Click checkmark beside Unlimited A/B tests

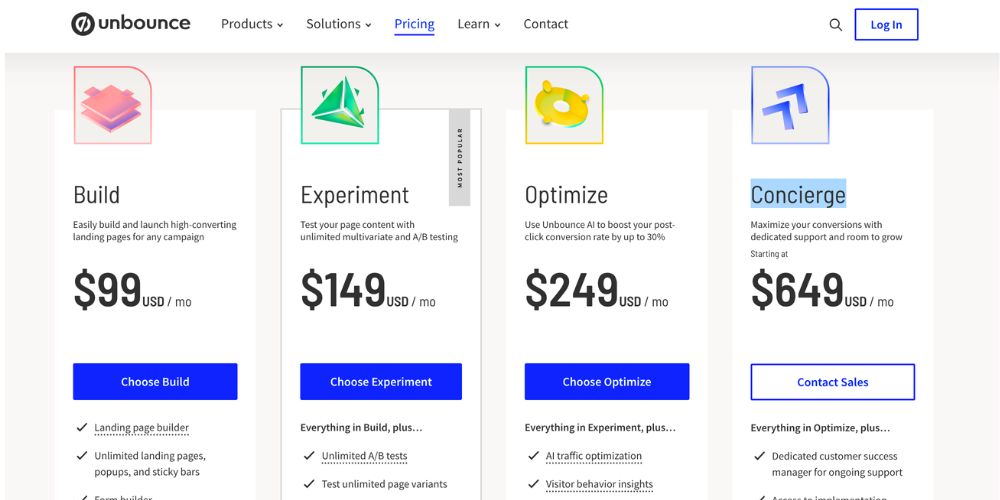click(x=309, y=456)
